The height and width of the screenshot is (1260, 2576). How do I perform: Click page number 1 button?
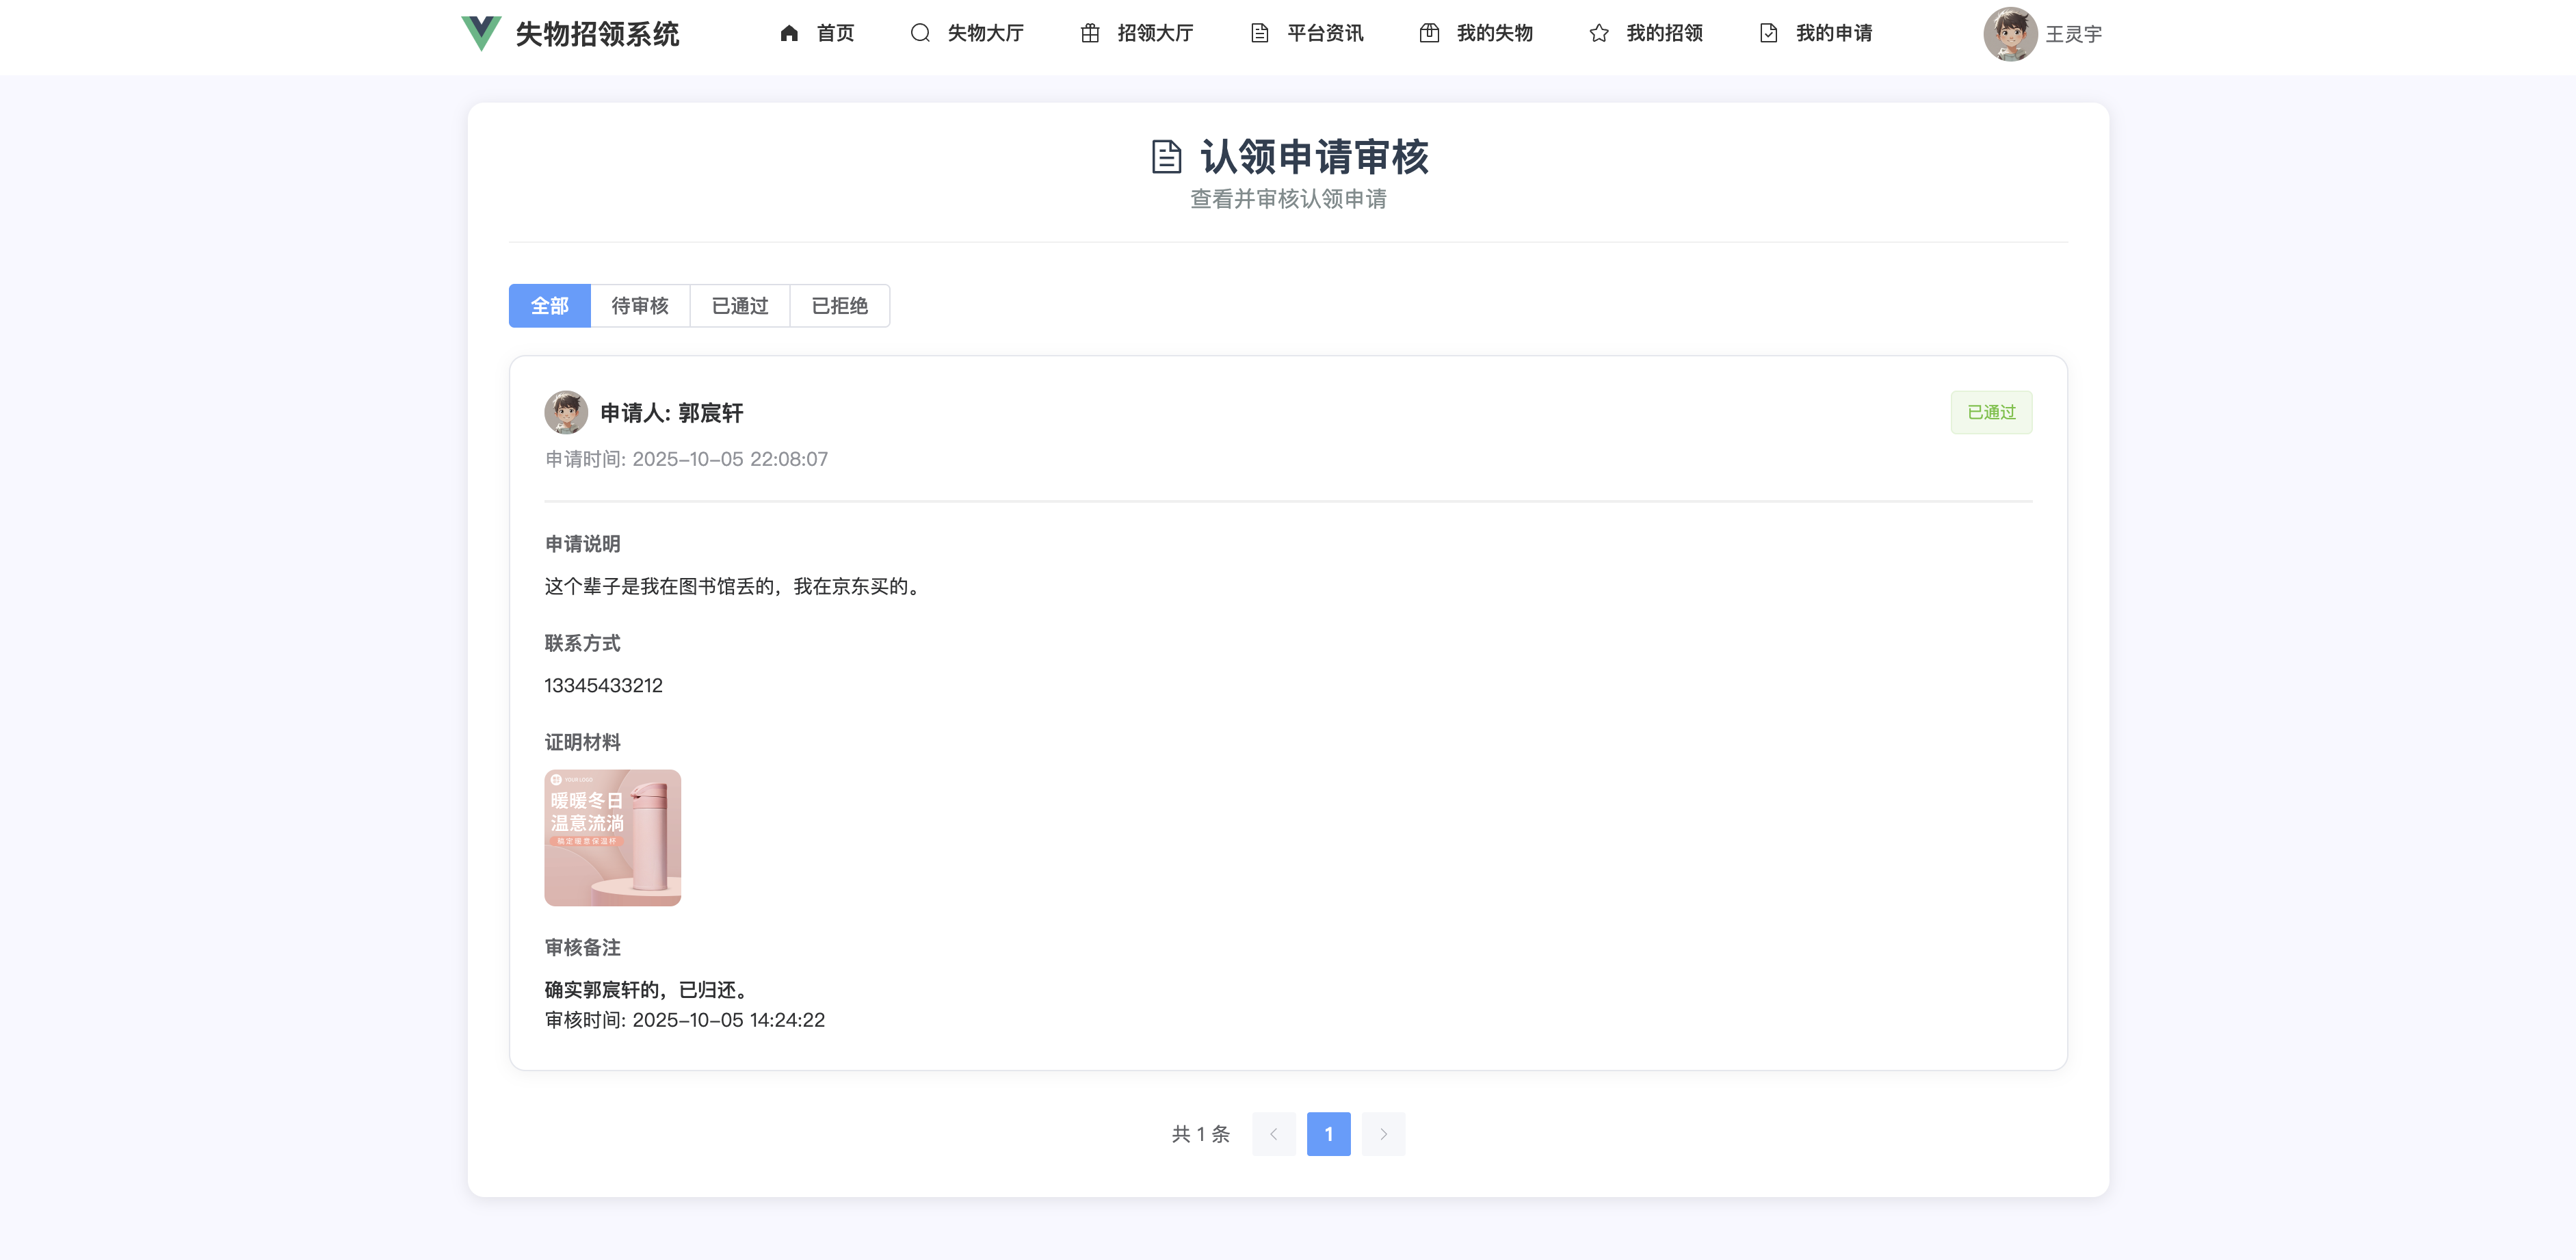click(1328, 1134)
